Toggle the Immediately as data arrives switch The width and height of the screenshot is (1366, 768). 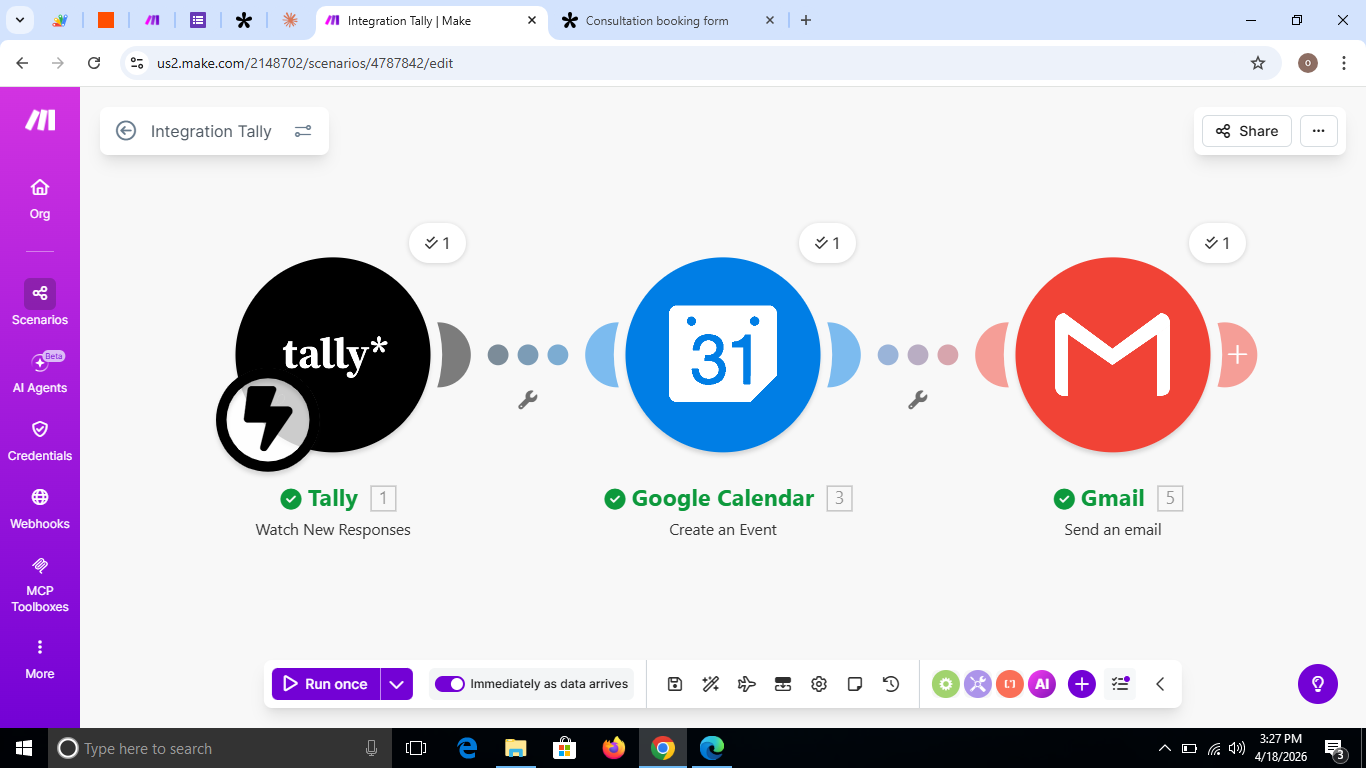pyautogui.click(x=450, y=684)
